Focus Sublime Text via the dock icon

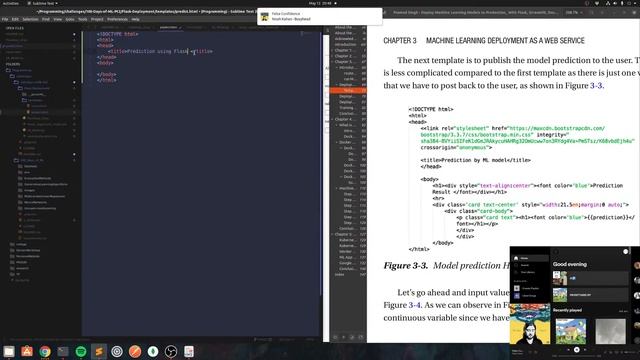[x=99, y=351]
